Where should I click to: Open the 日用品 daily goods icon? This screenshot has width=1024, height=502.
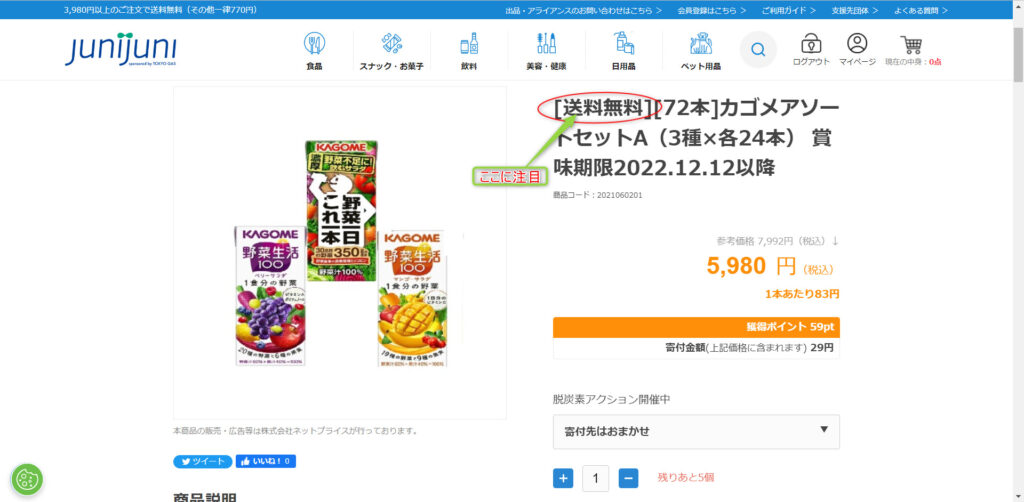coord(624,44)
